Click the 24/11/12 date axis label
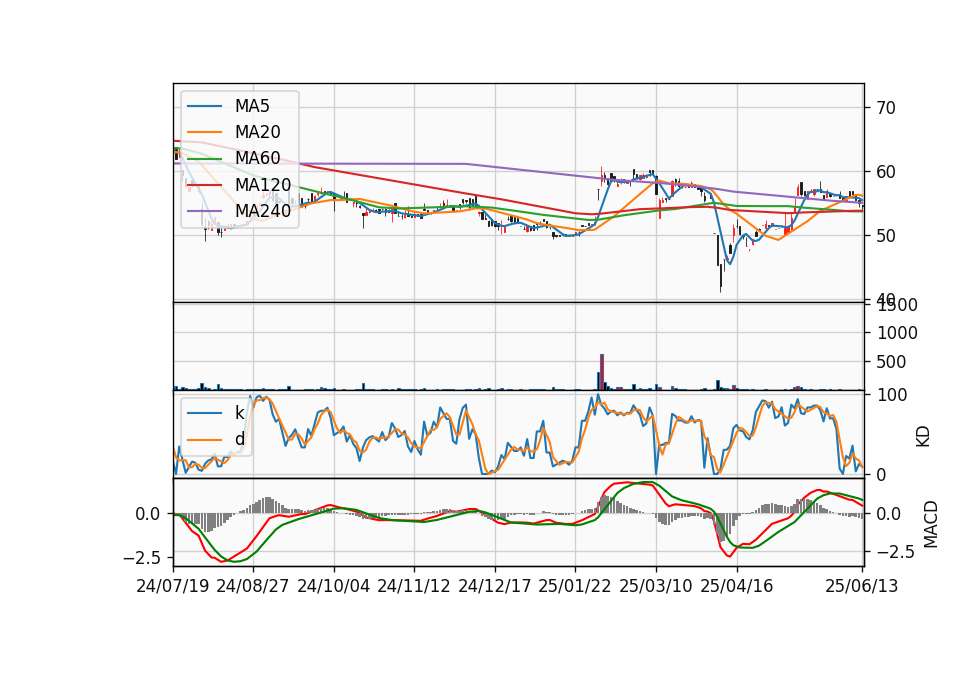Viewport: 960px width, 690px height. (414, 586)
